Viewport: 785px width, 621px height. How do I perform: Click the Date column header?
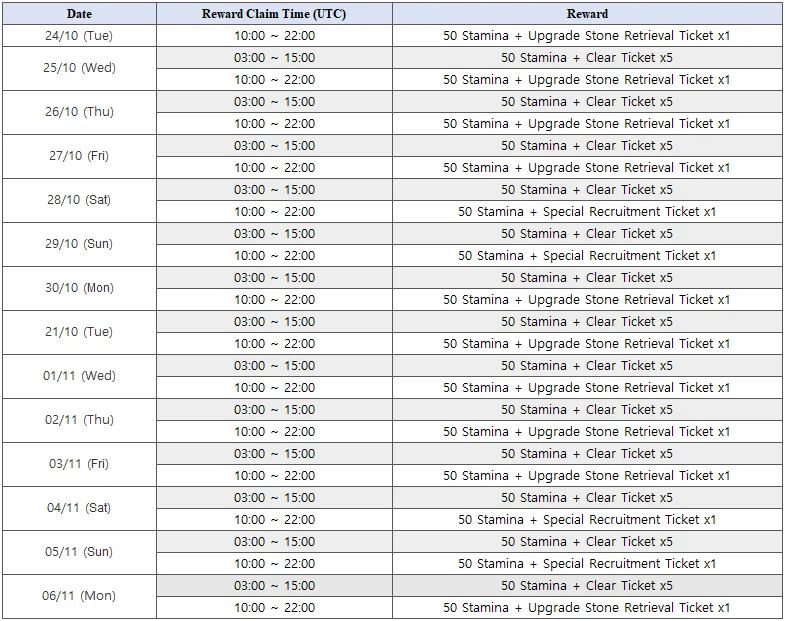pyautogui.click(x=79, y=14)
